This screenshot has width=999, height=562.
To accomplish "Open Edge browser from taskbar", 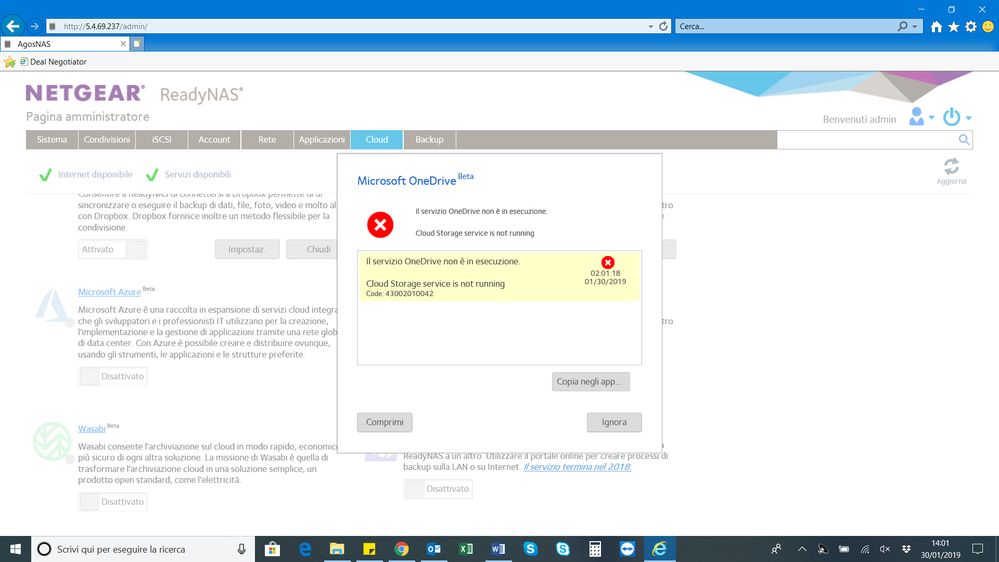I will click(305, 549).
